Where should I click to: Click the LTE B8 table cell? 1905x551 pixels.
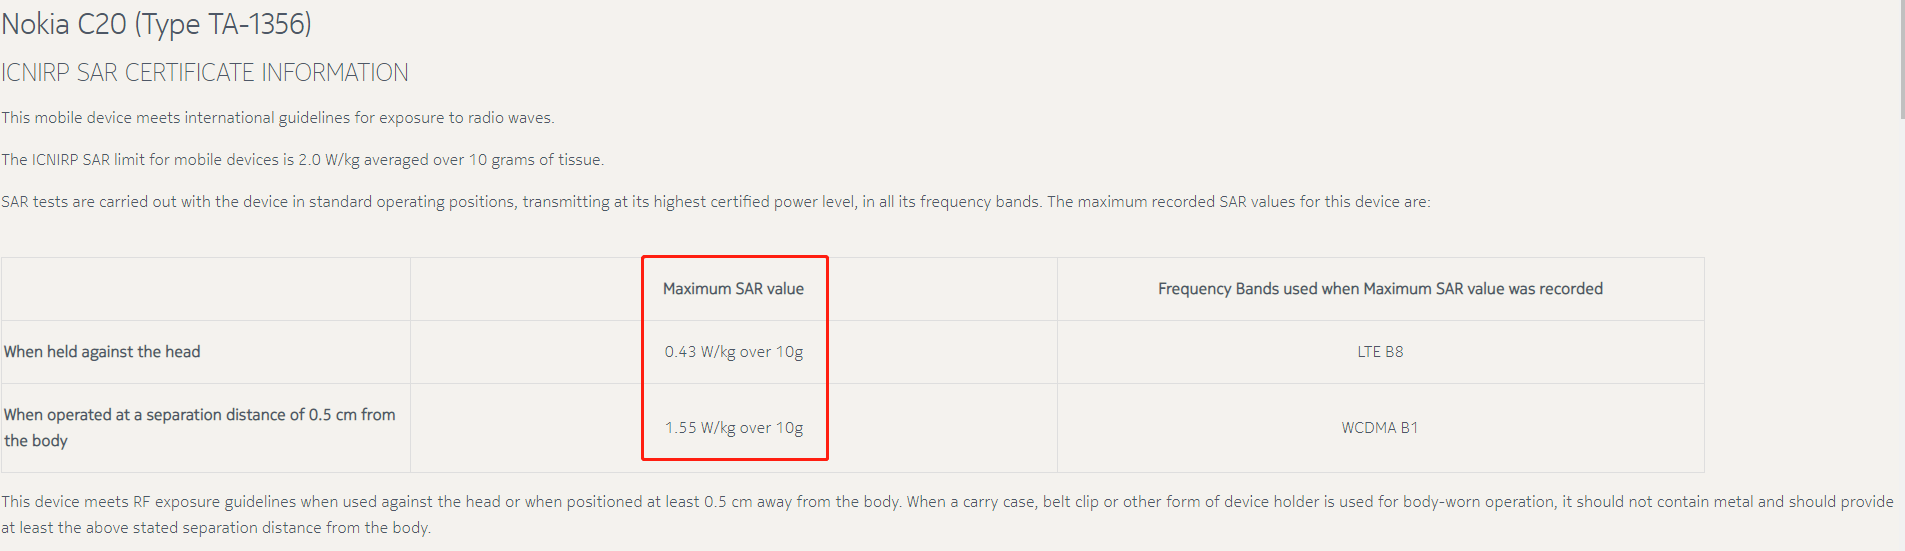click(x=1380, y=352)
